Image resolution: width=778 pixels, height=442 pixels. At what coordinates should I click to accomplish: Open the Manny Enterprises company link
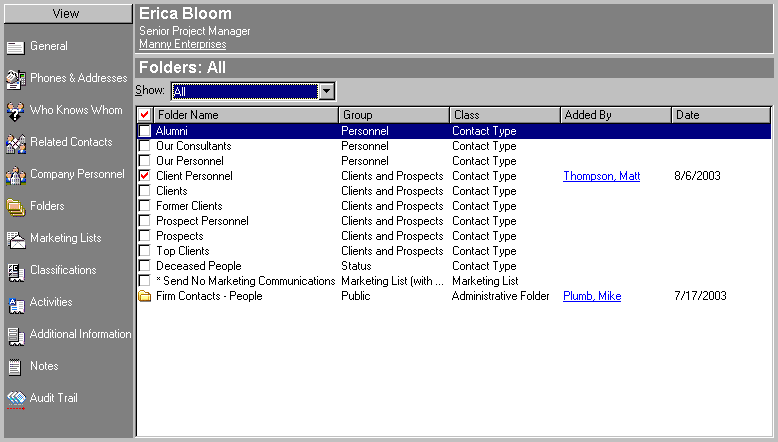(x=182, y=44)
